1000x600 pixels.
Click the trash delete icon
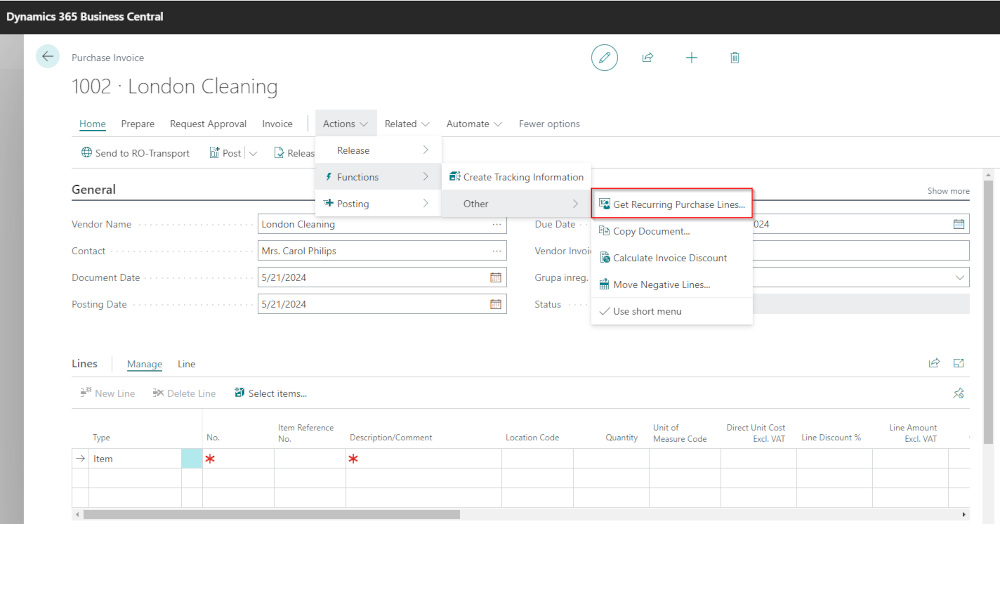tap(735, 57)
